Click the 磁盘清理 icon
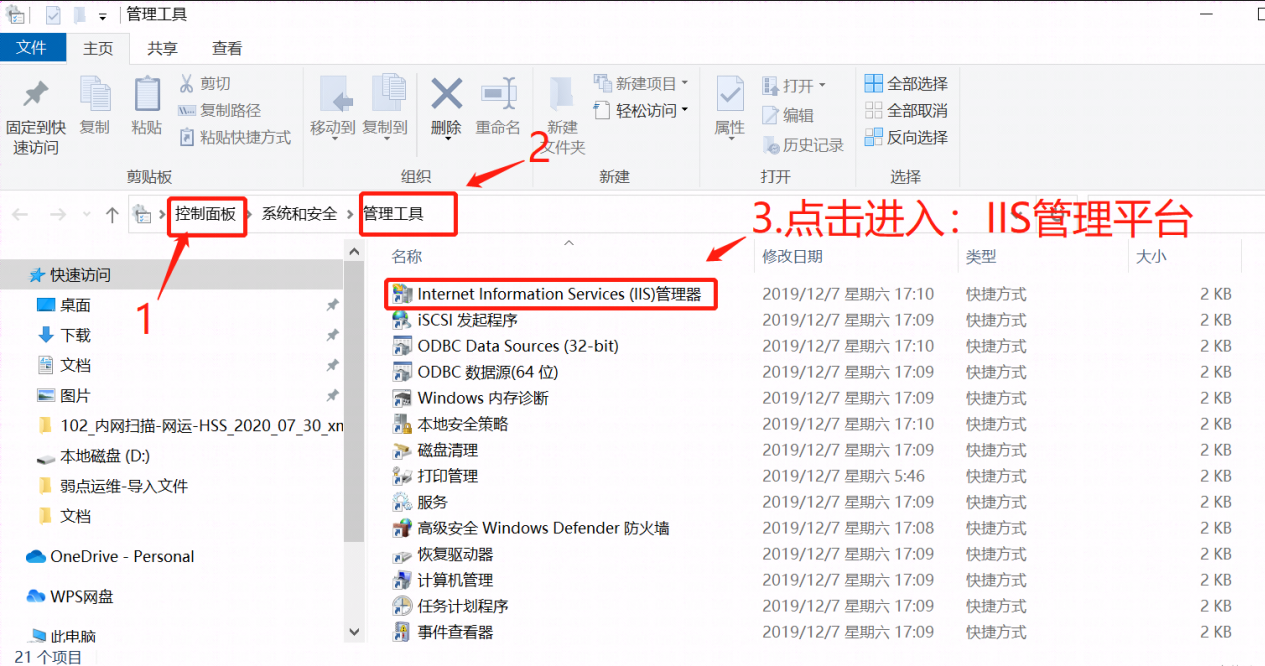The width and height of the screenshot is (1265, 666). tap(402, 450)
